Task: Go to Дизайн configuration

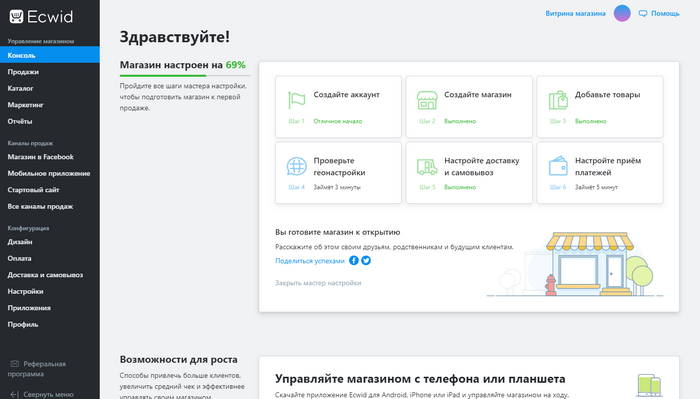Action: [x=20, y=242]
